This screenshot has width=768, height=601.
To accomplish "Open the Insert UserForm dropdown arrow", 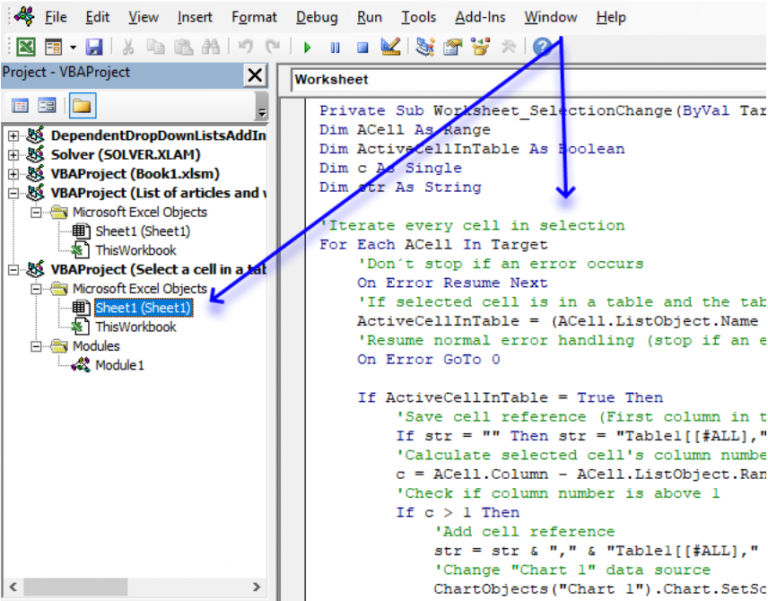I will pos(73,47).
